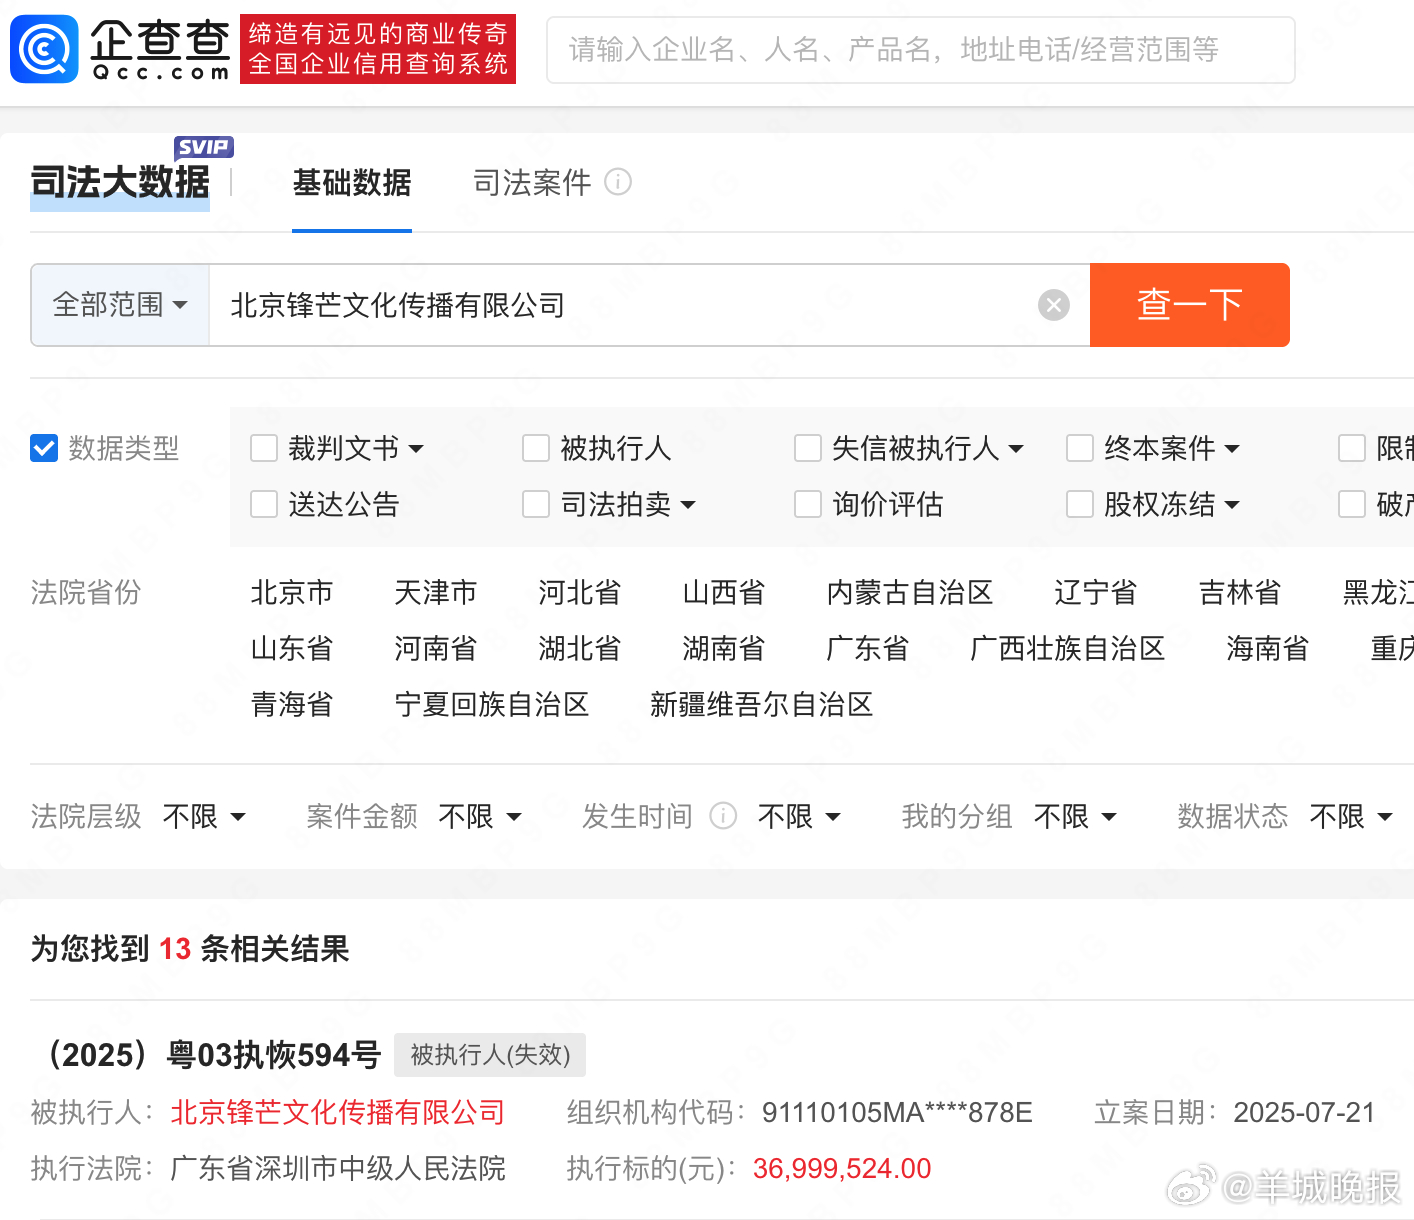Screen dimensions: 1414x1220
Task: Filter by 山西省 court province
Action: (x=724, y=593)
